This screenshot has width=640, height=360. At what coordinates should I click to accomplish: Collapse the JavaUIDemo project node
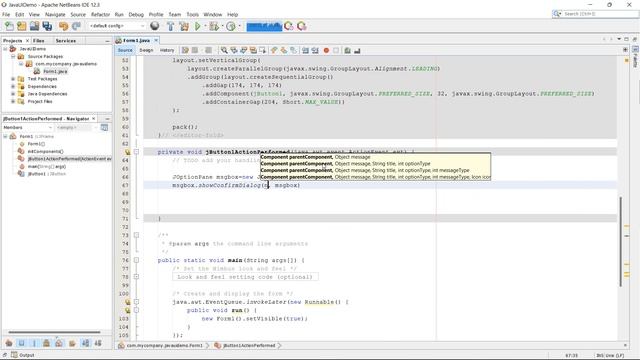point(5,49)
